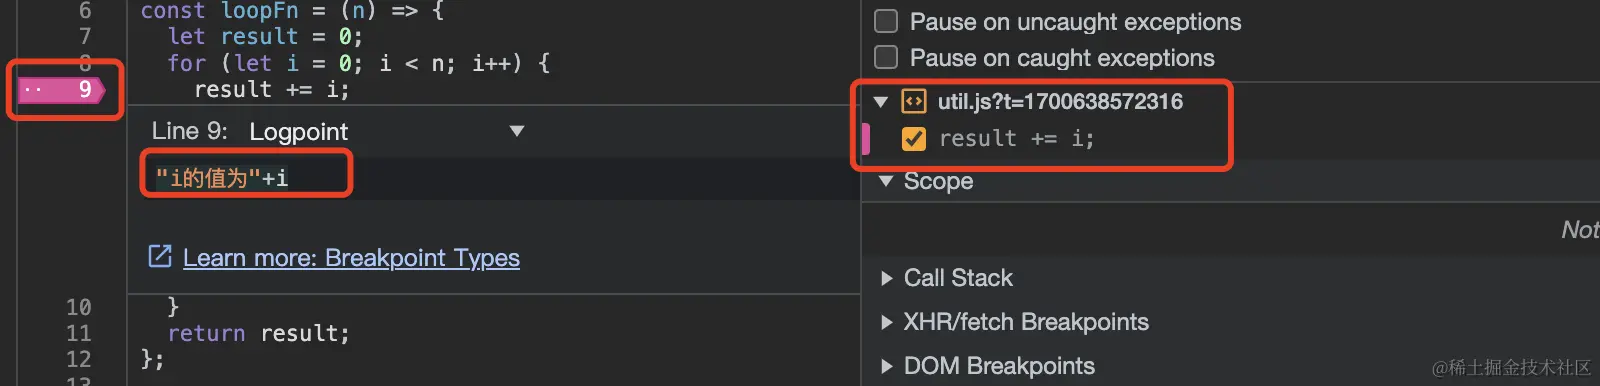Viewport: 1600px width, 386px height.
Task: Expand the DOM Breakpoints section
Action: point(886,366)
